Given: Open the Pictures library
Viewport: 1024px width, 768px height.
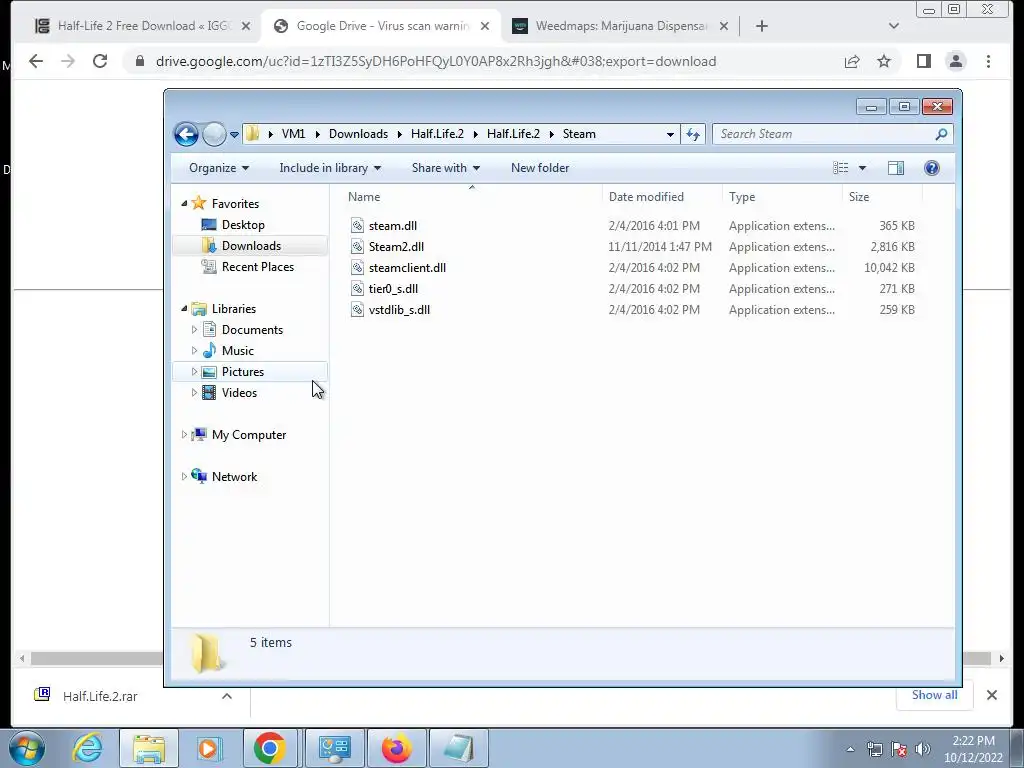Looking at the screenshot, I should 242,372.
